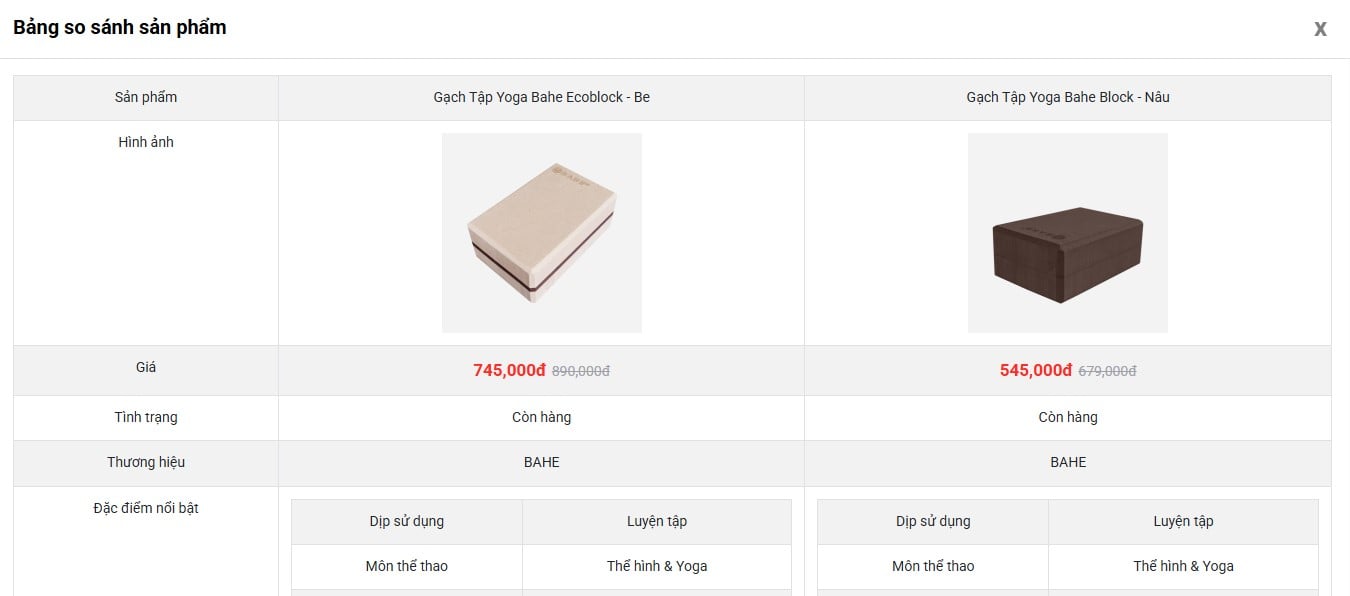This screenshot has height=596, width=1350.
Task: Open Gạch Tập Yoga Bahe Ecoblock - Be link
Action: coord(541,97)
